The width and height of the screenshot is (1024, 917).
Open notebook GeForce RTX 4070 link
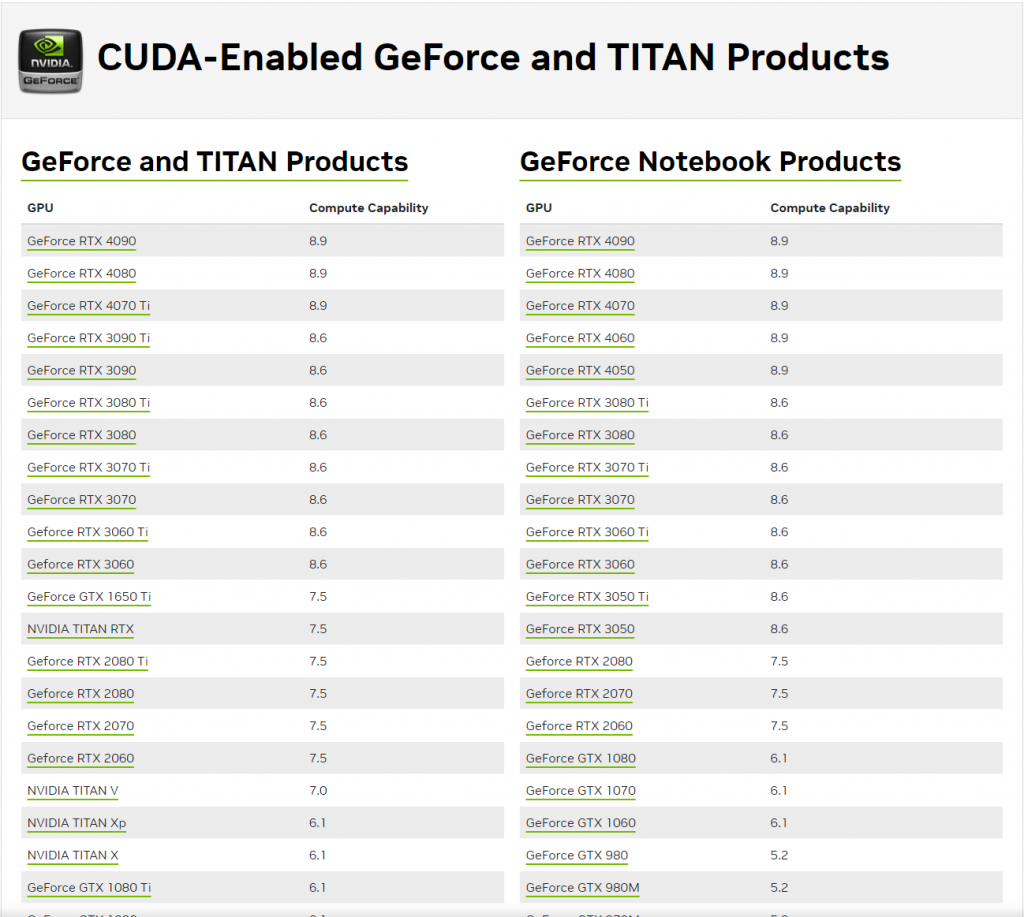pyautogui.click(x=580, y=306)
